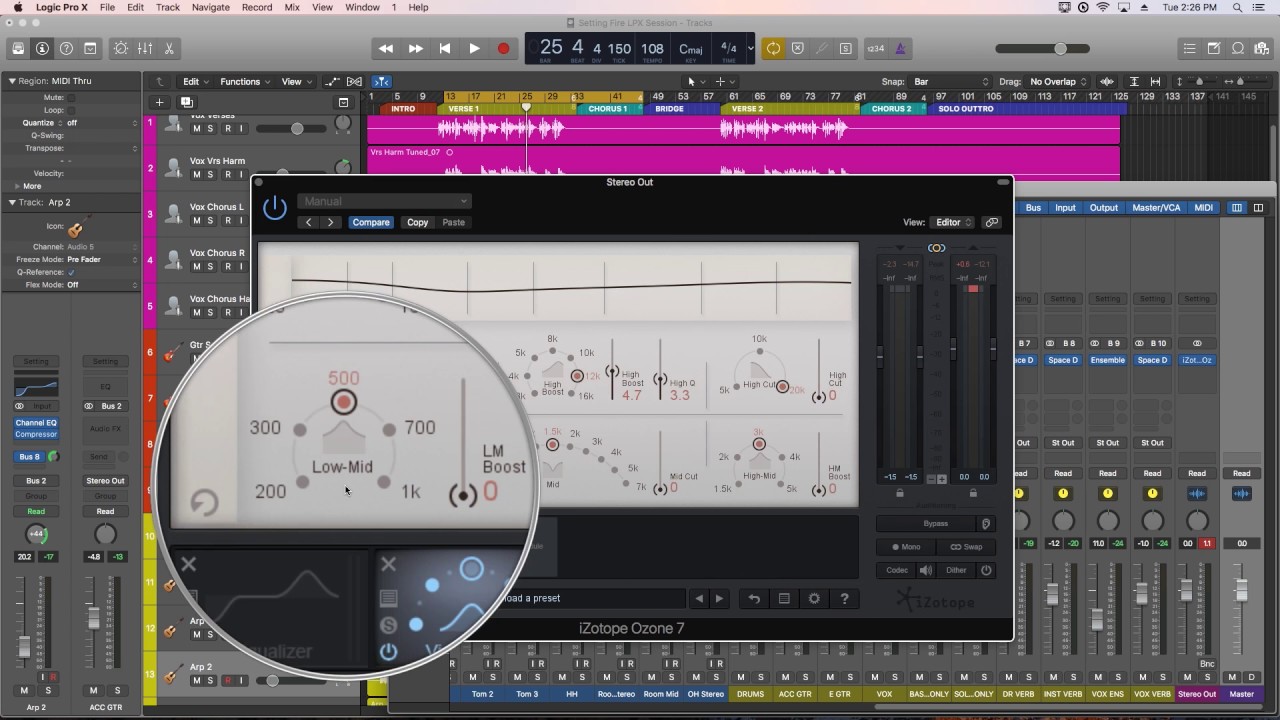
Task: Open the Quick Help question icon
Action: tap(66, 48)
